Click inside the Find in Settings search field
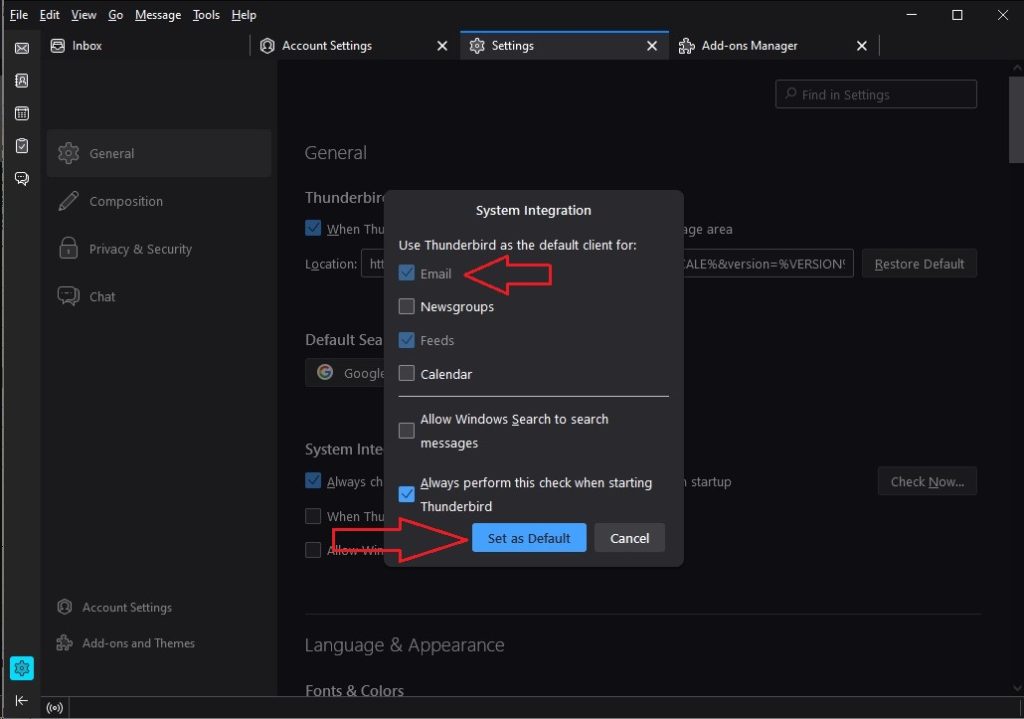 click(x=875, y=94)
